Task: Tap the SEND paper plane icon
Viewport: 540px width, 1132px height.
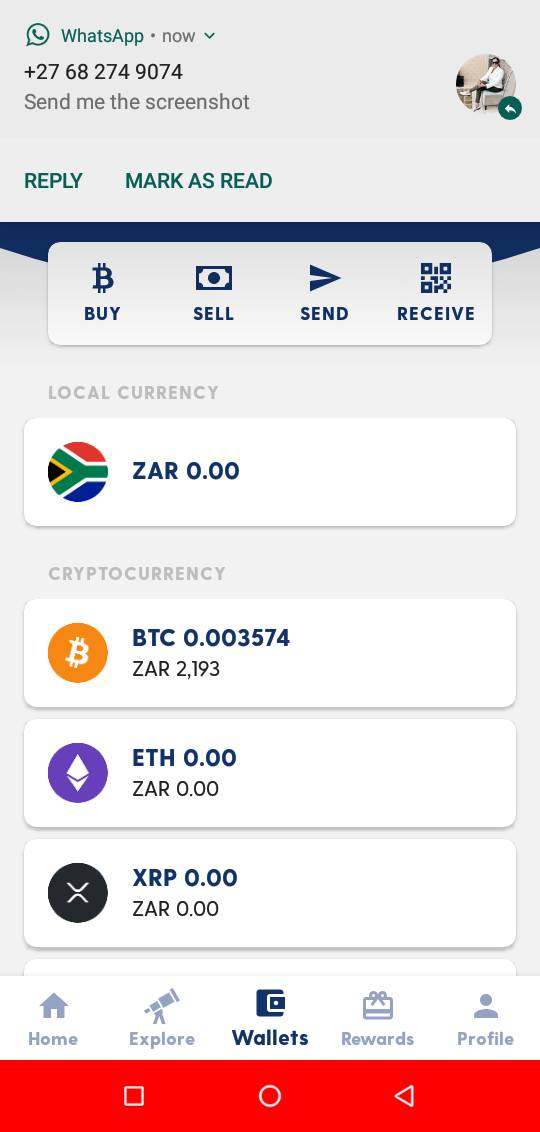Action: click(x=324, y=278)
